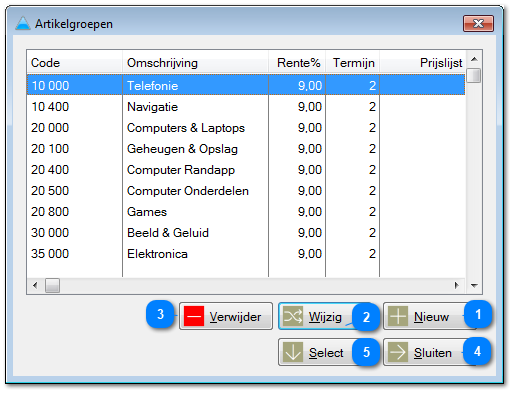
Task: Select the Elektronica row
Action: point(246,254)
